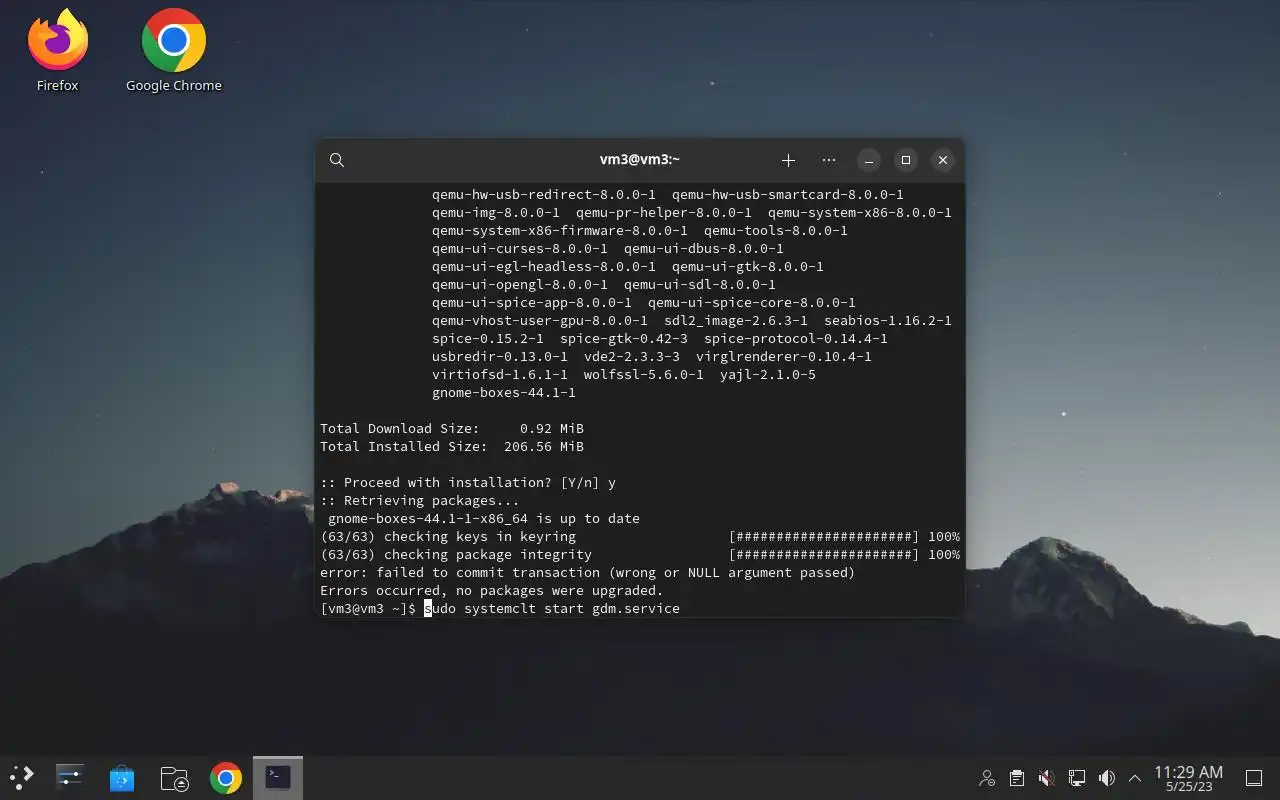This screenshot has height=800, width=1280.
Task: Minimize the vm3@vm3 terminal window
Action: pyautogui.click(x=869, y=160)
